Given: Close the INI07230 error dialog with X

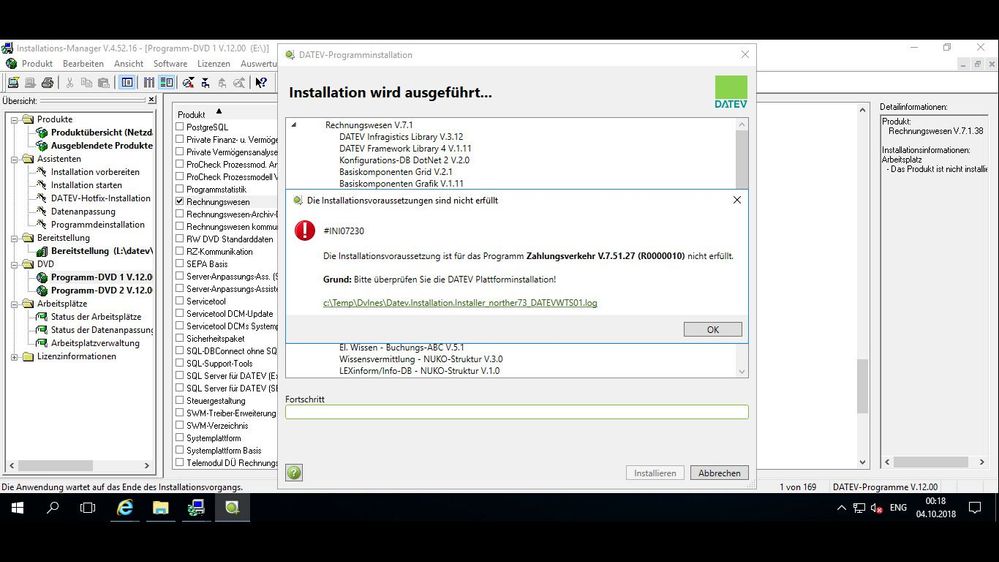Looking at the screenshot, I should tap(737, 200).
